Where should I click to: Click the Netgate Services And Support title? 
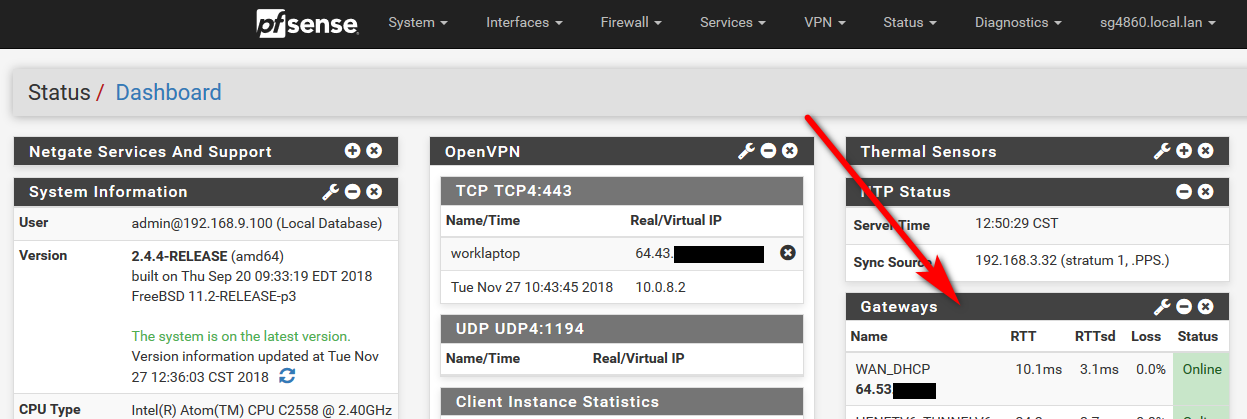(x=150, y=152)
